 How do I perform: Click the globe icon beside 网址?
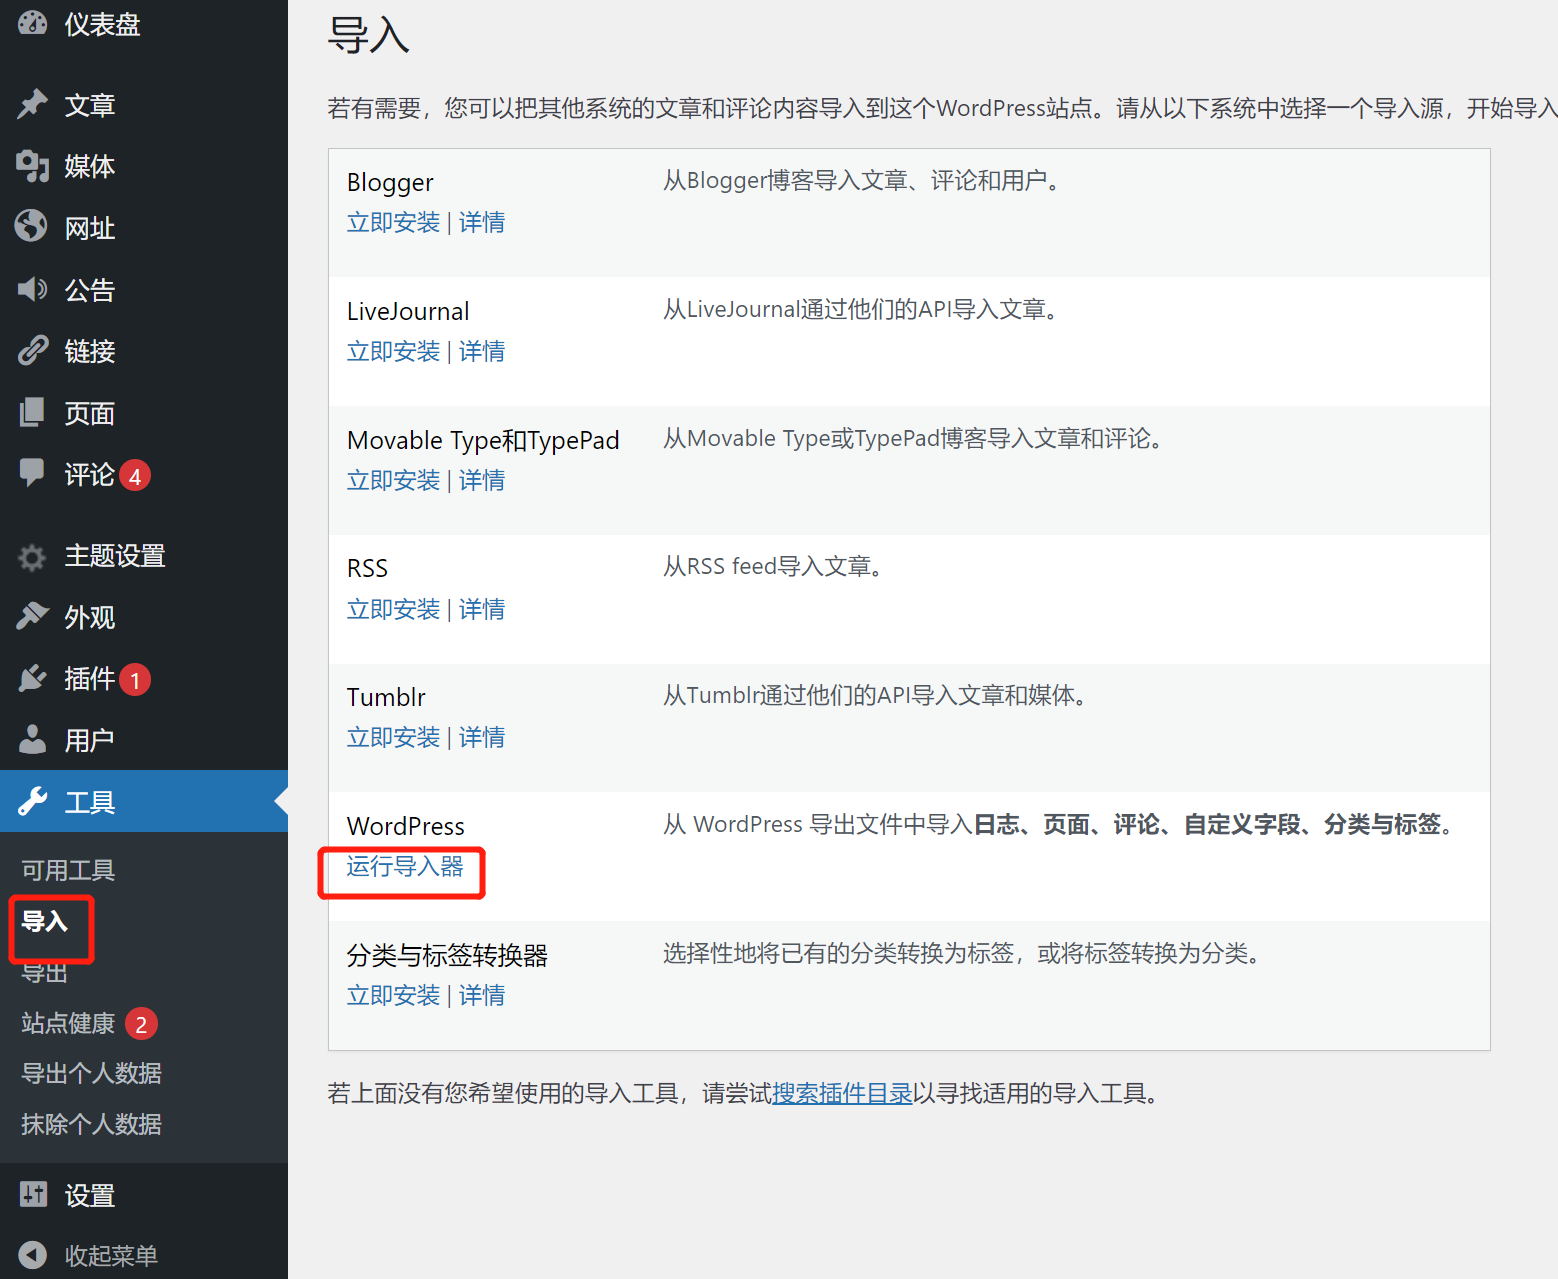tap(32, 227)
